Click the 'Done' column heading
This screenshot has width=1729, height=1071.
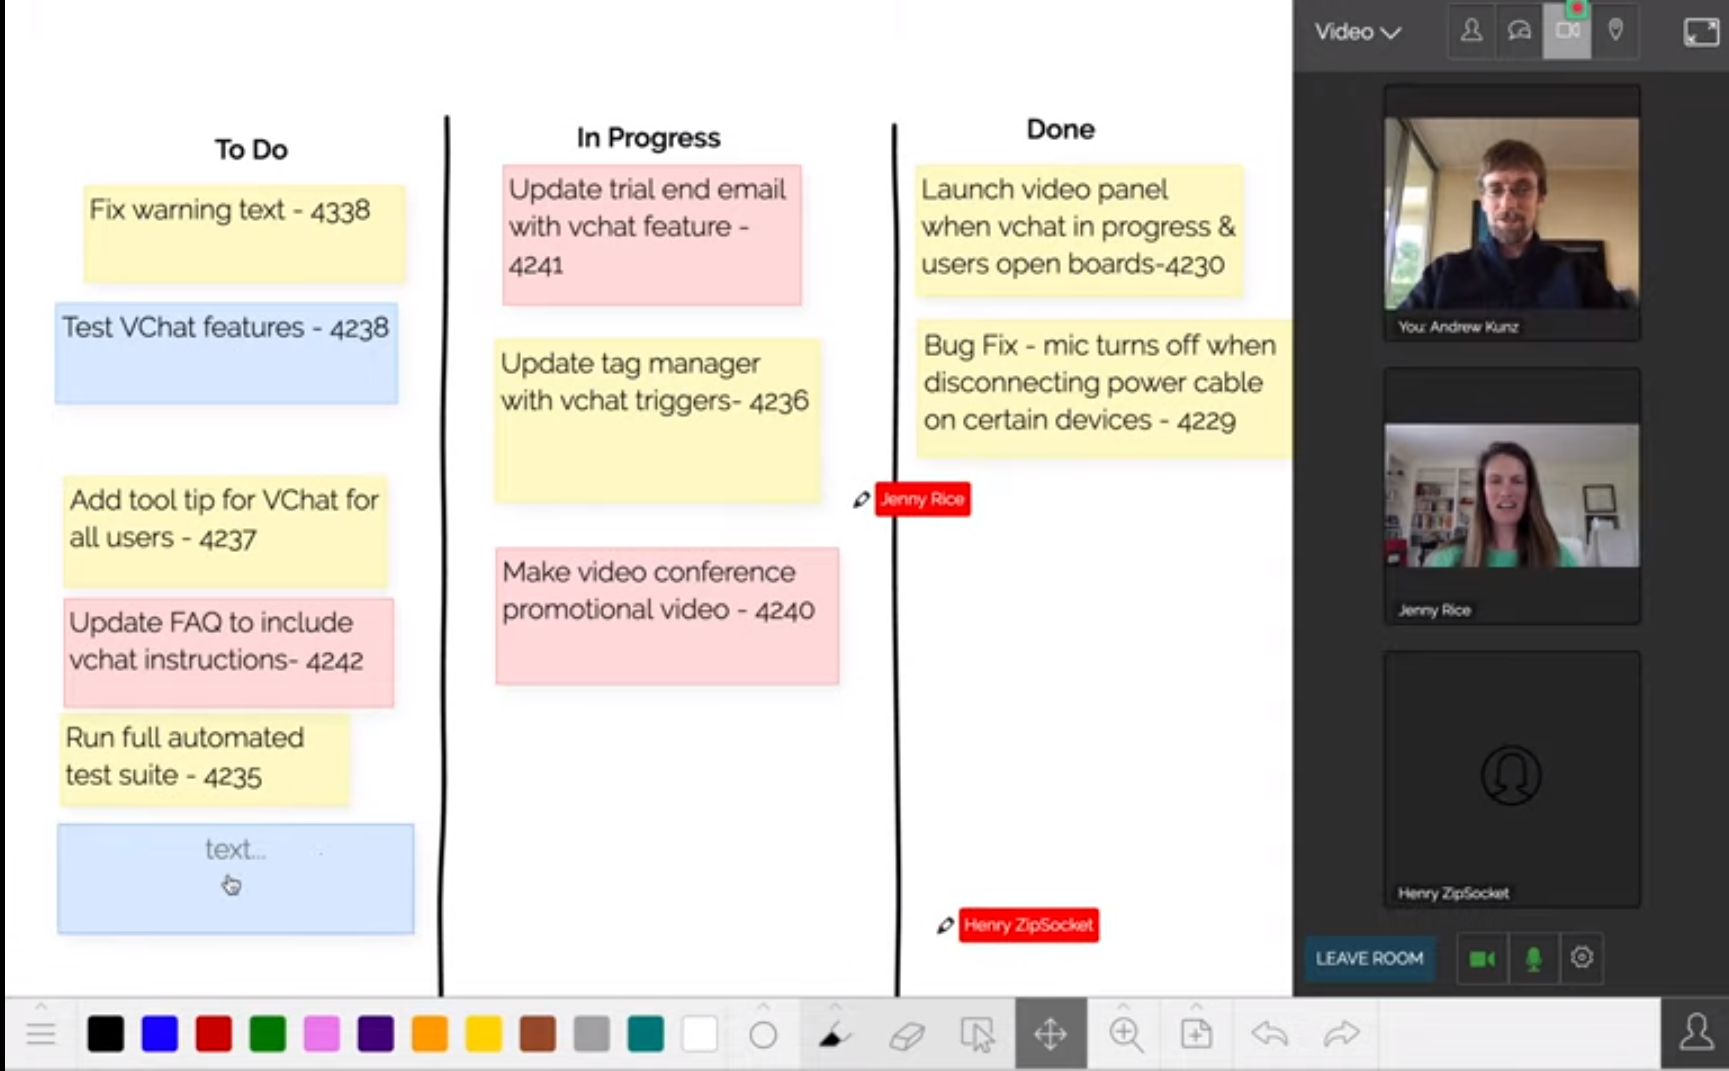[x=1060, y=129]
